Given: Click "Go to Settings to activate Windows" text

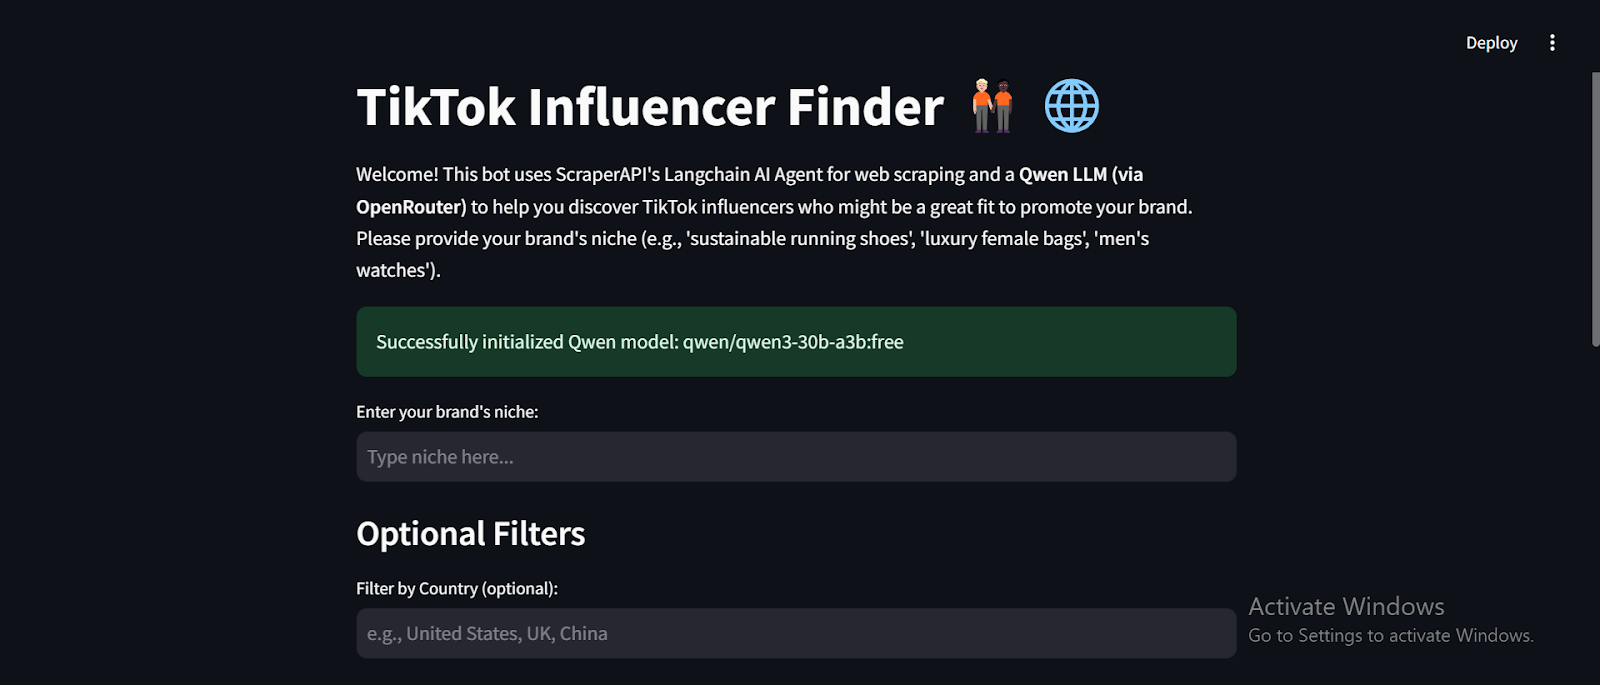Looking at the screenshot, I should pos(1391,636).
